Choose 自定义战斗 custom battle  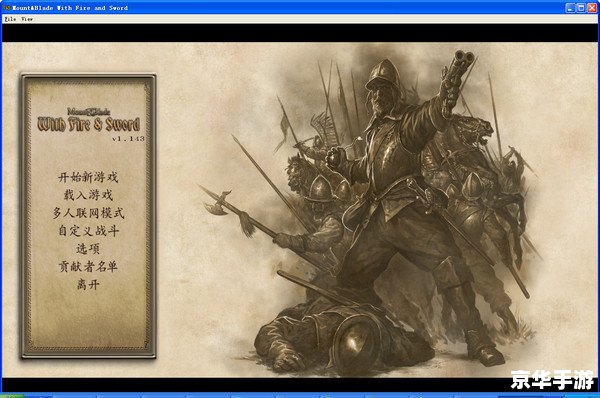[x=88, y=231]
